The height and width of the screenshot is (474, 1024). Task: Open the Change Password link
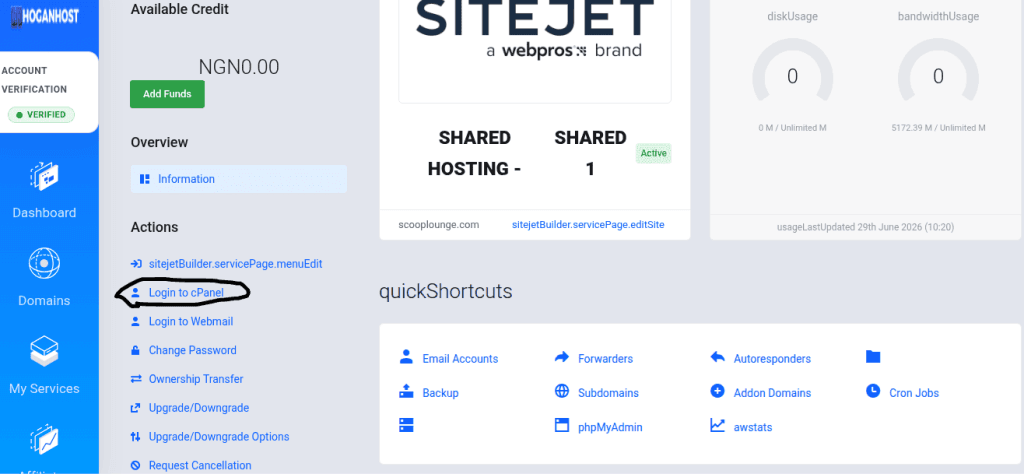tap(193, 350)
